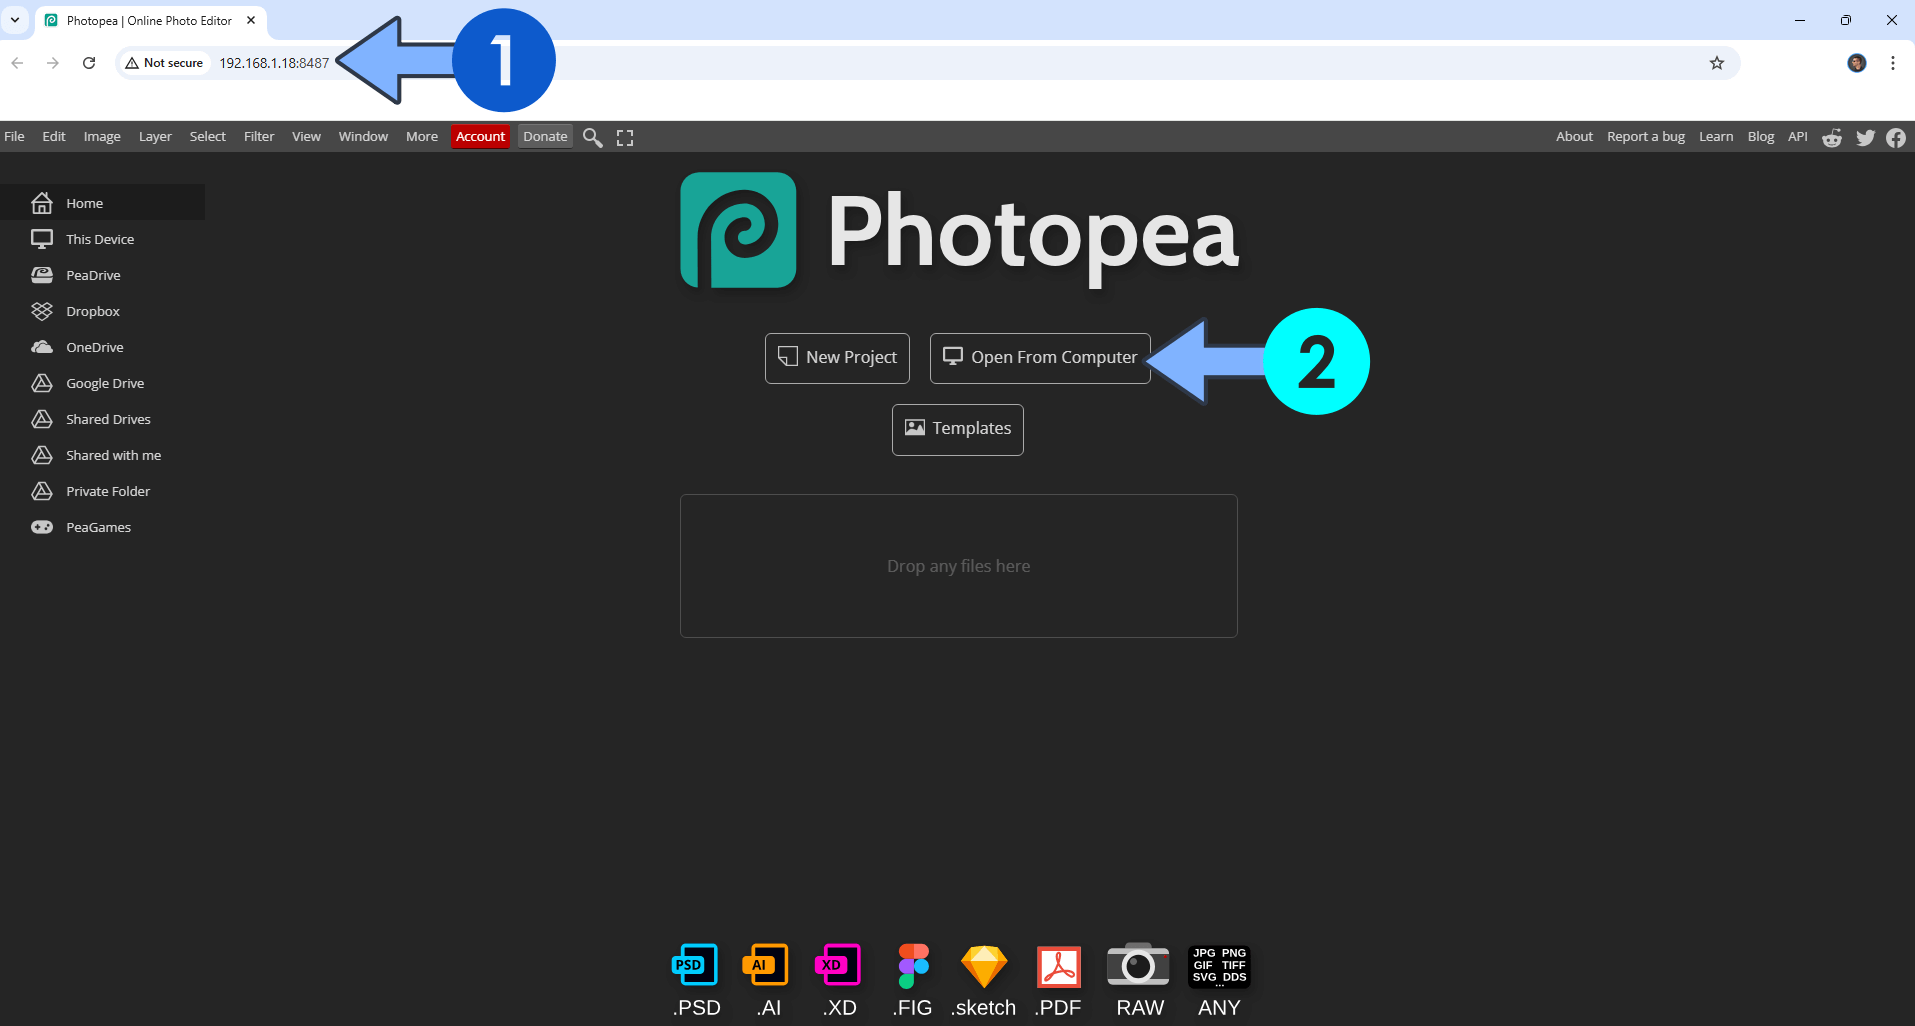Close the Photopea browser tab
The width and height of the screenshot is (1915, 1026).
(251, 20)
